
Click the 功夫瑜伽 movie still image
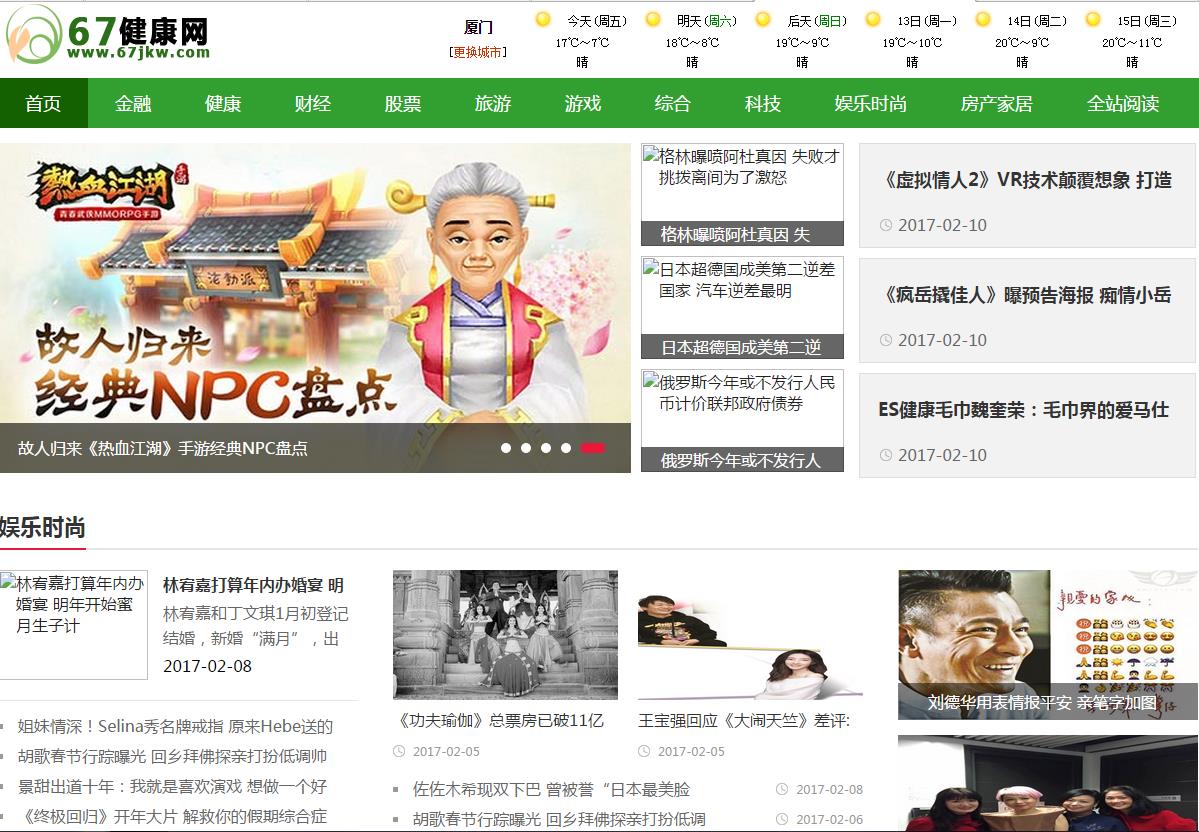click(x=505, y=635)
